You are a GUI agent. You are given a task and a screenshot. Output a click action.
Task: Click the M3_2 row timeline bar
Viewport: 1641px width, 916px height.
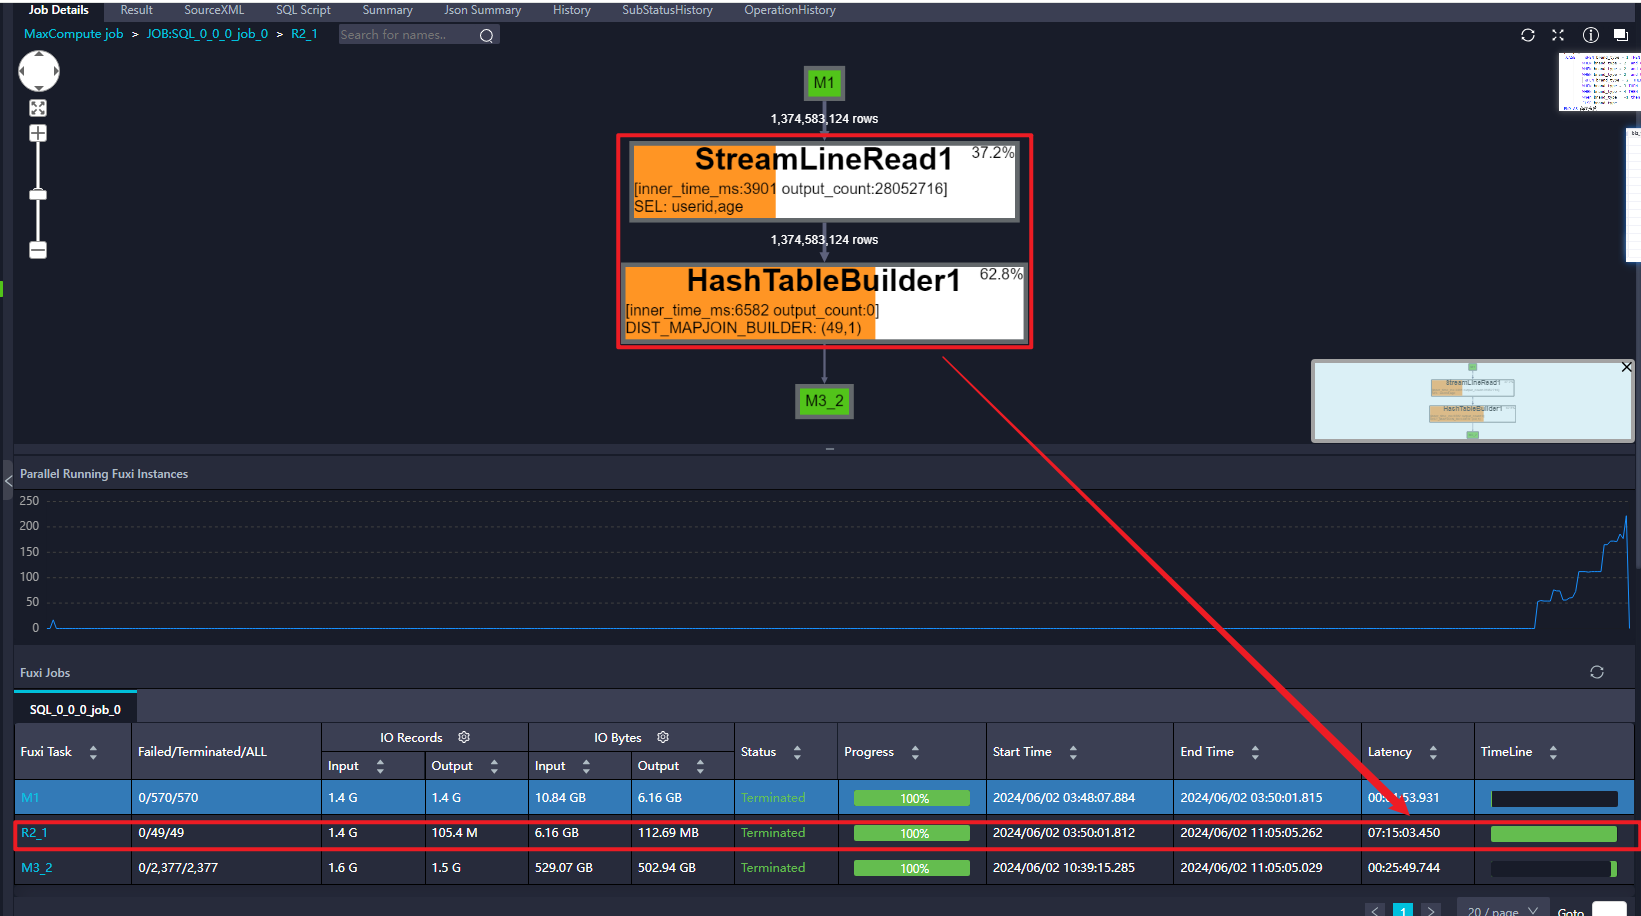[1553, 869]
